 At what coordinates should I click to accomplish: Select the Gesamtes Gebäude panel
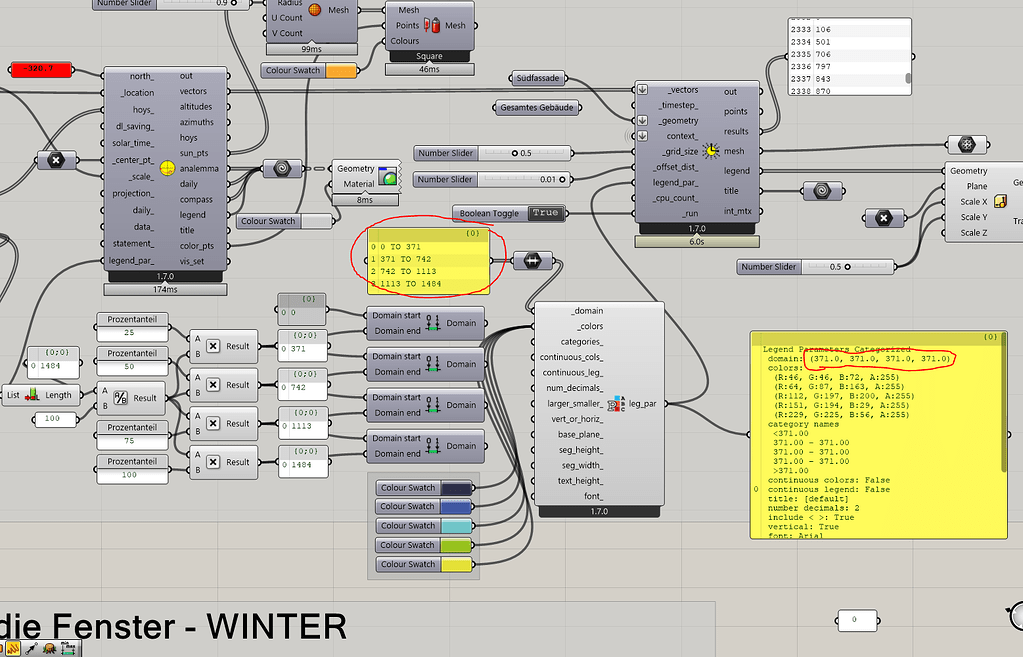[537, 106]
